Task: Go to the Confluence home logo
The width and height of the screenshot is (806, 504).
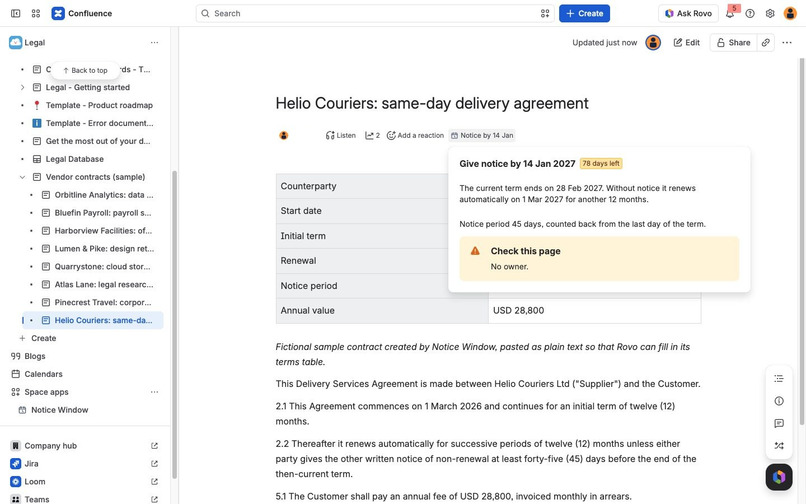Action: [x=82, y=13]
